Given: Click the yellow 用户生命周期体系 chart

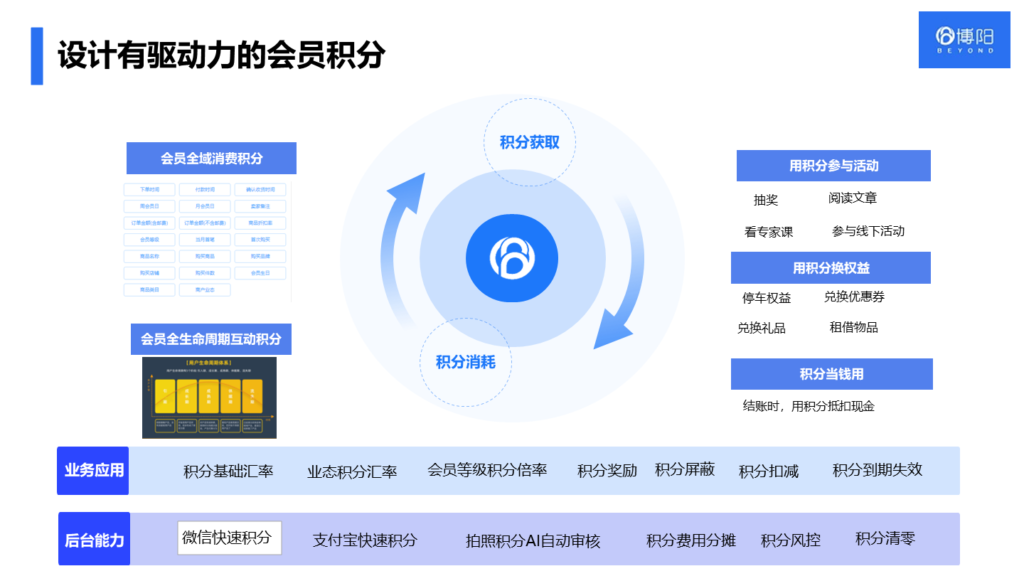Looking at the screenshot, I should pos(212,398).
